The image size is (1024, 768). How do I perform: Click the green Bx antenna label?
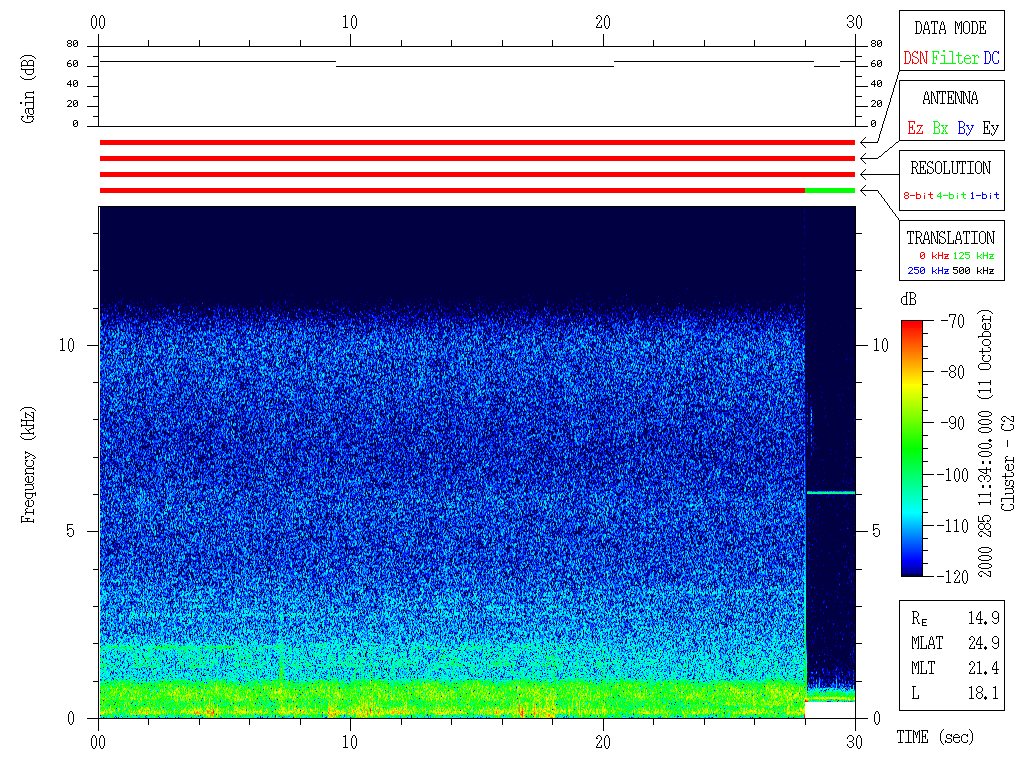coord(940,128)
